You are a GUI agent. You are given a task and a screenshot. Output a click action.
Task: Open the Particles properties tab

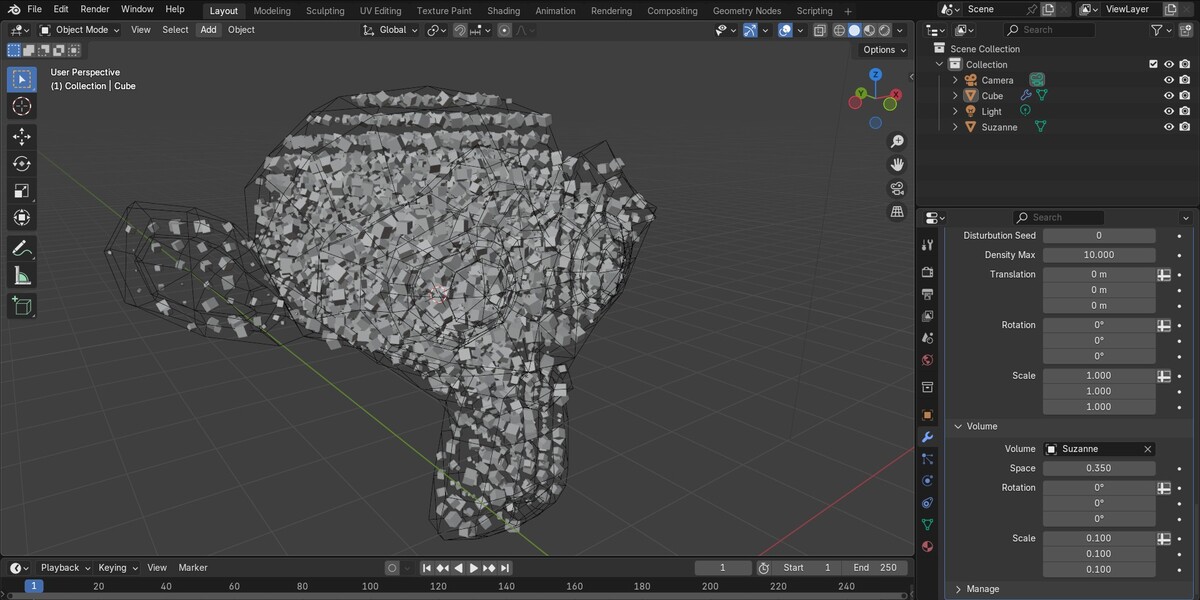tap(927, 459)
